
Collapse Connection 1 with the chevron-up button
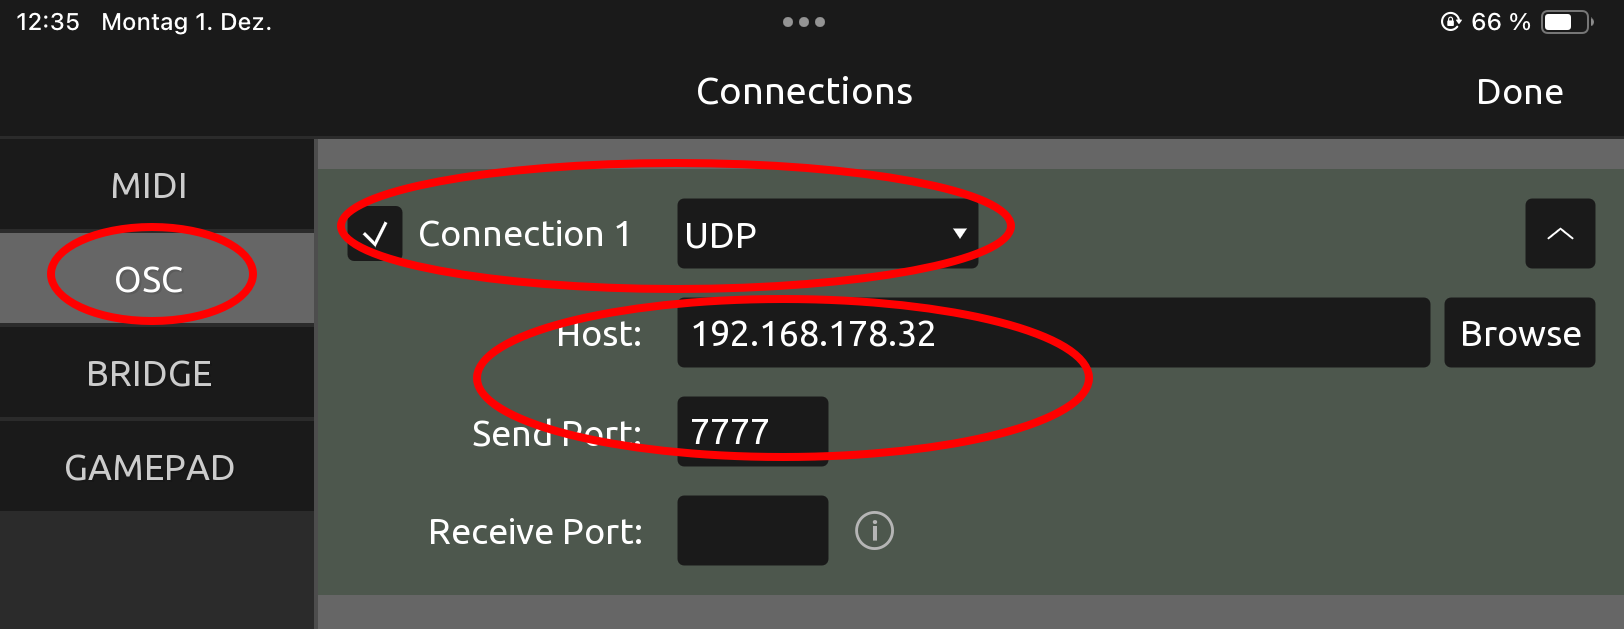1560,234
